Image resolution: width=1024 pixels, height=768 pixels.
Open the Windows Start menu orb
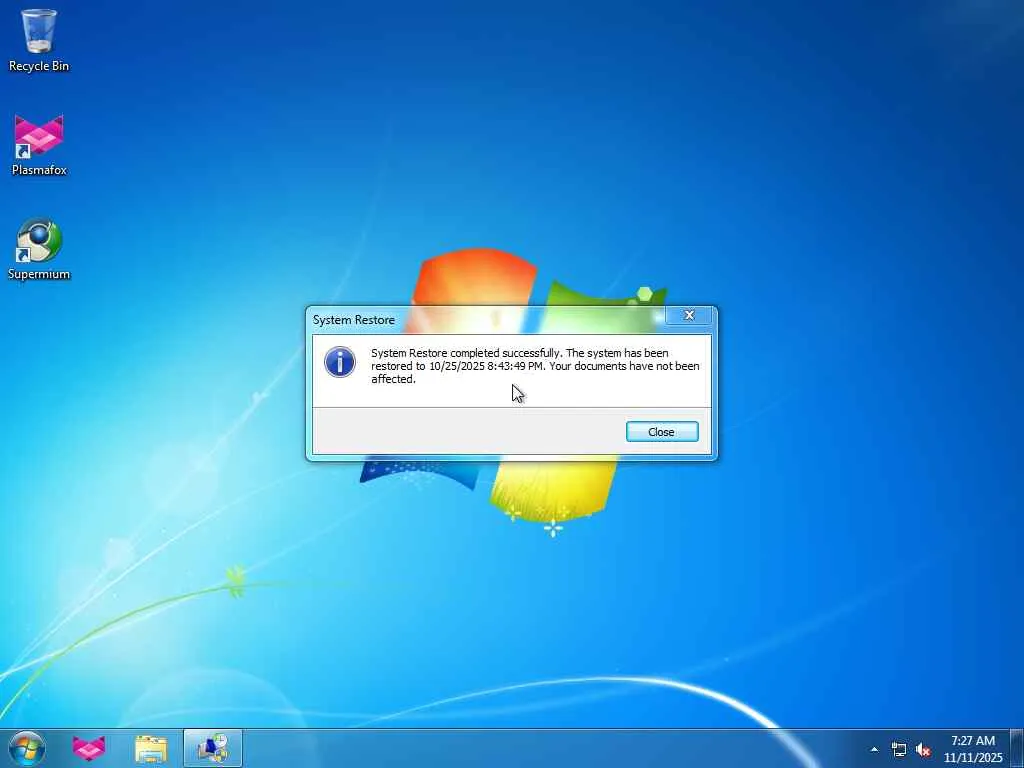click(27, 748)
